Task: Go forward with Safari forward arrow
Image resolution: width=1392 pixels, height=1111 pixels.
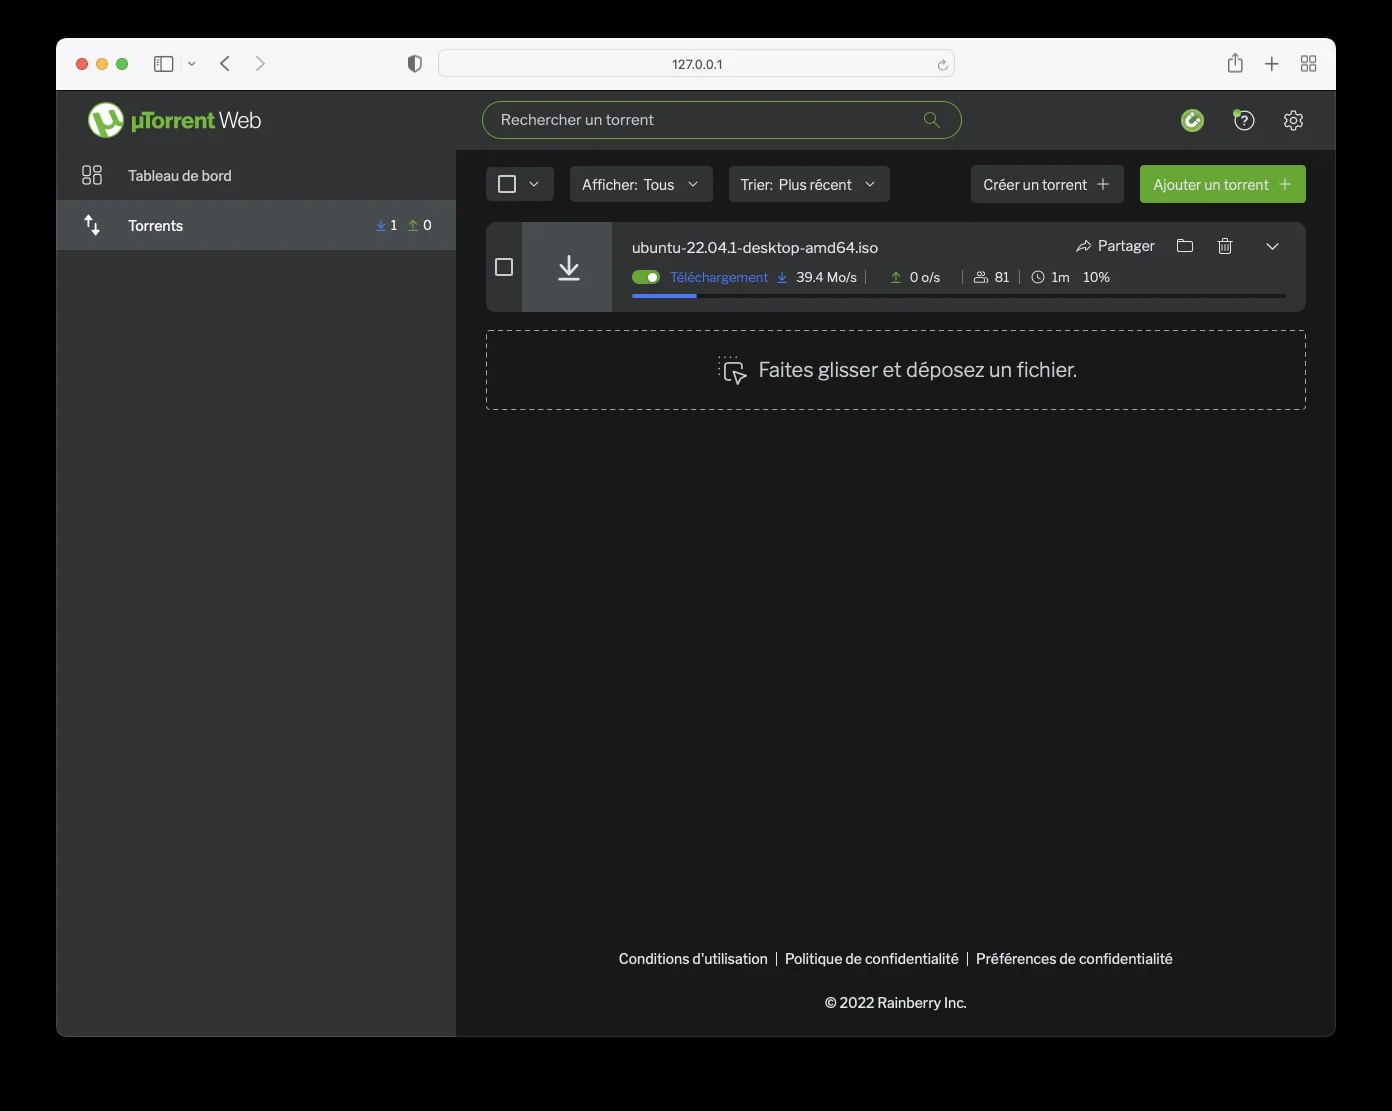Action: click(x=260, y=64)
